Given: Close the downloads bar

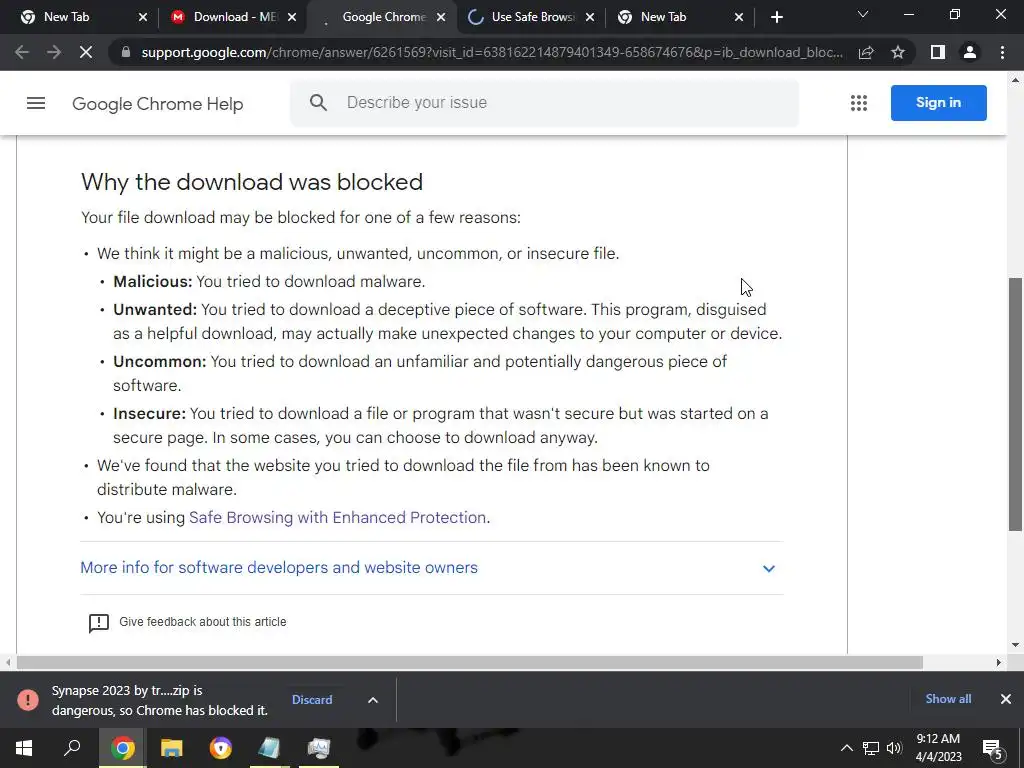Looking at the screenshot, I should [1006, 699].
